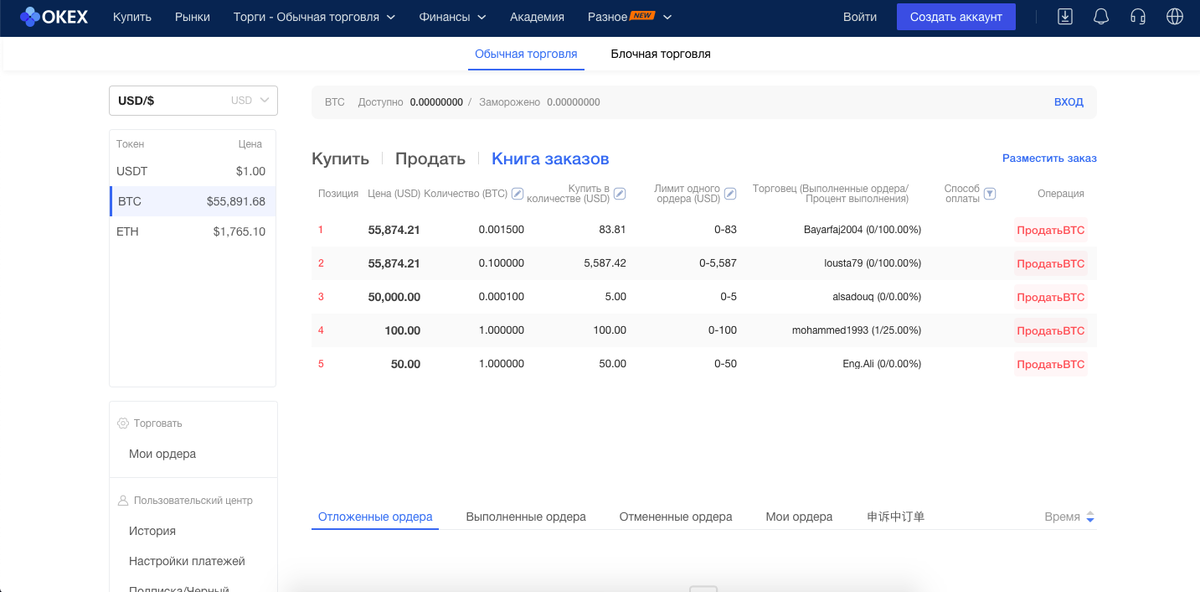This screenshot has height=592, width=1200.
Task: Expand the Торги - Обычная торговля menu
Action: tap(314, 17)
